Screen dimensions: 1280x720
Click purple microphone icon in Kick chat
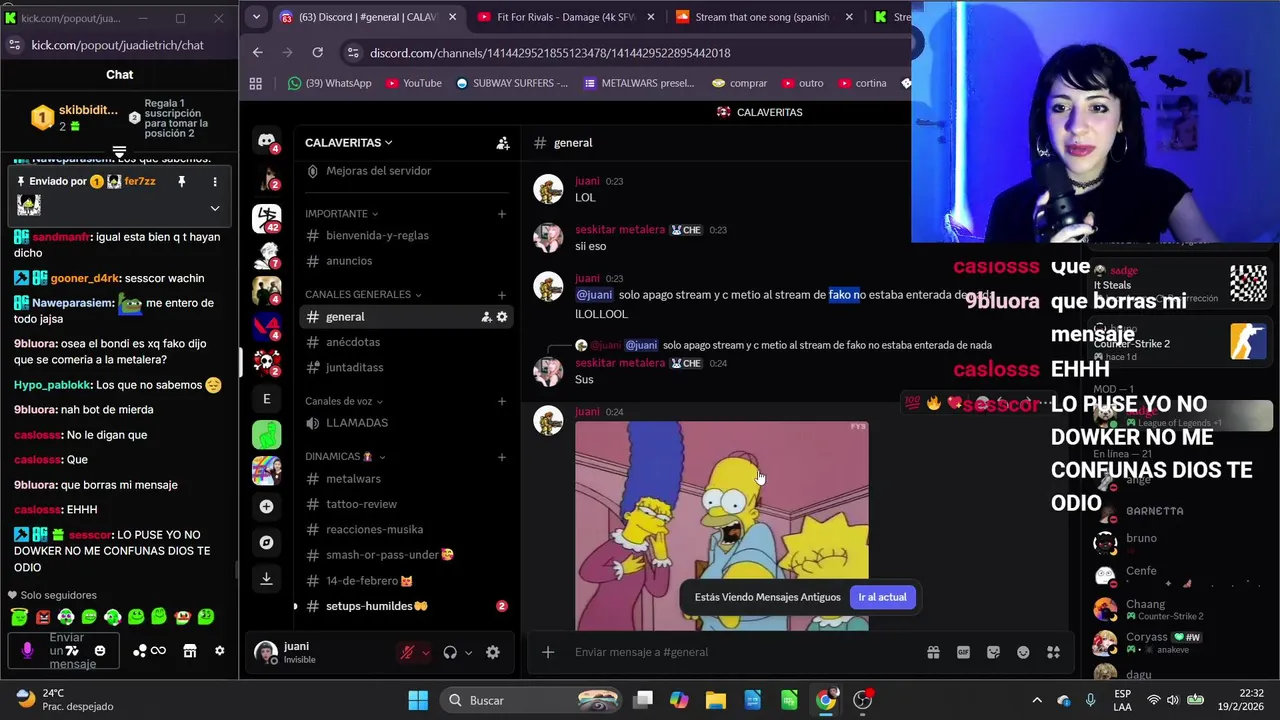pyautogui.click(x=27, y=651)
